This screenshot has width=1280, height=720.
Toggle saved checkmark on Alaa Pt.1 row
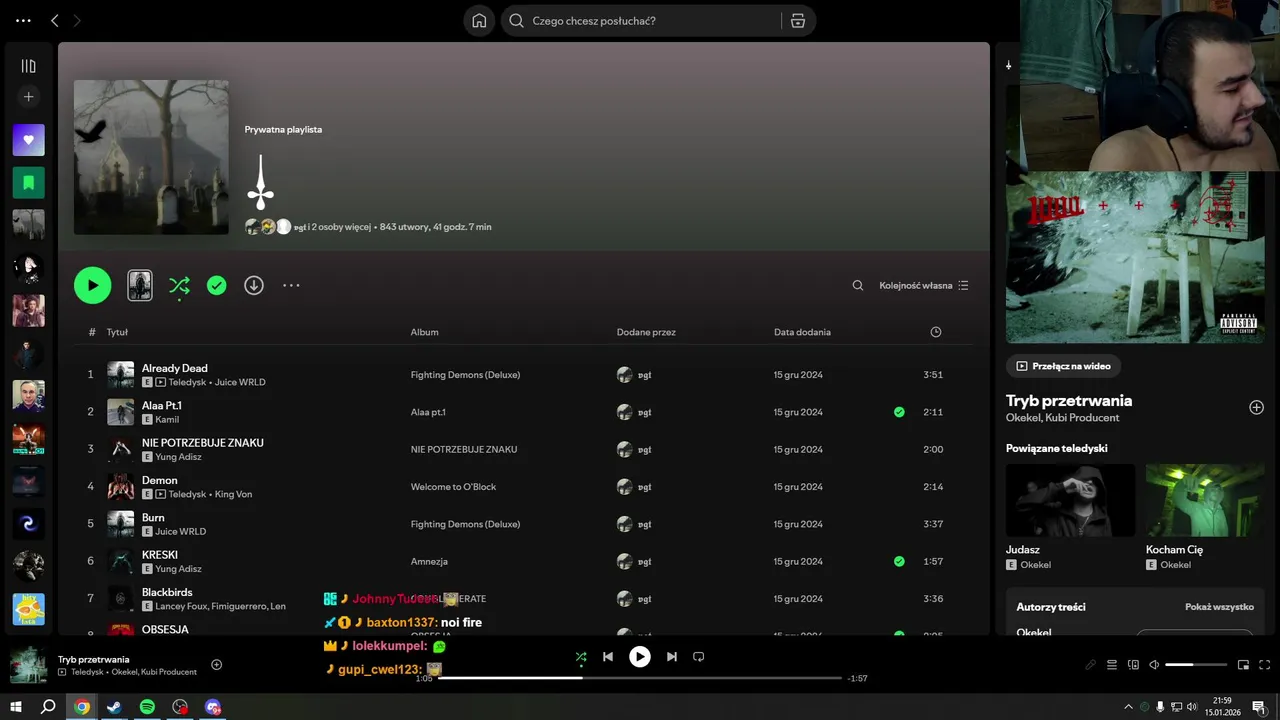(899, 412)
